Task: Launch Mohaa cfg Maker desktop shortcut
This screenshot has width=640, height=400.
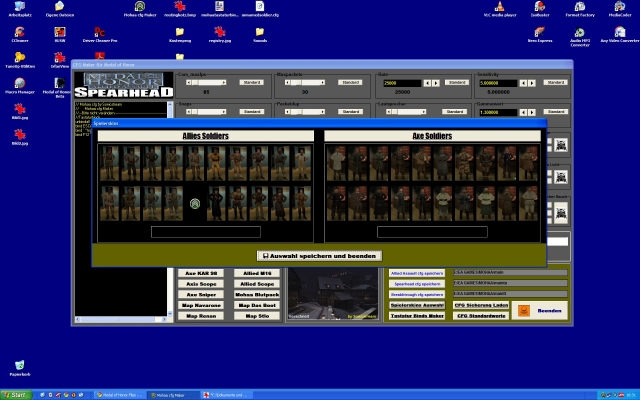Action: point(140,9)
